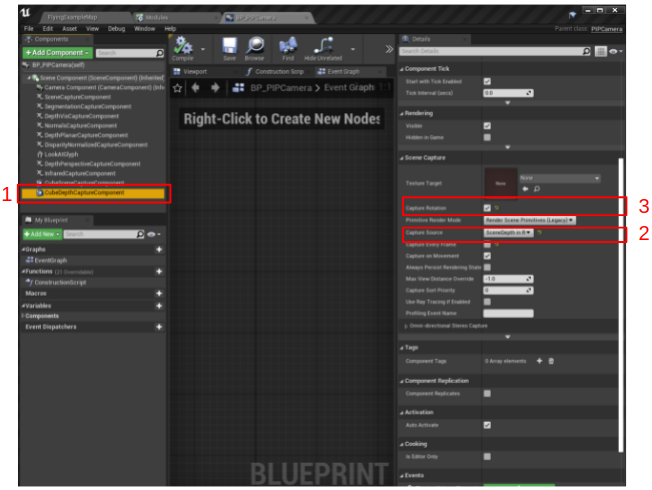652x490 pixels.
Task: Toggle Visible rendering checkbox
Action: click(x=487, y=126)
